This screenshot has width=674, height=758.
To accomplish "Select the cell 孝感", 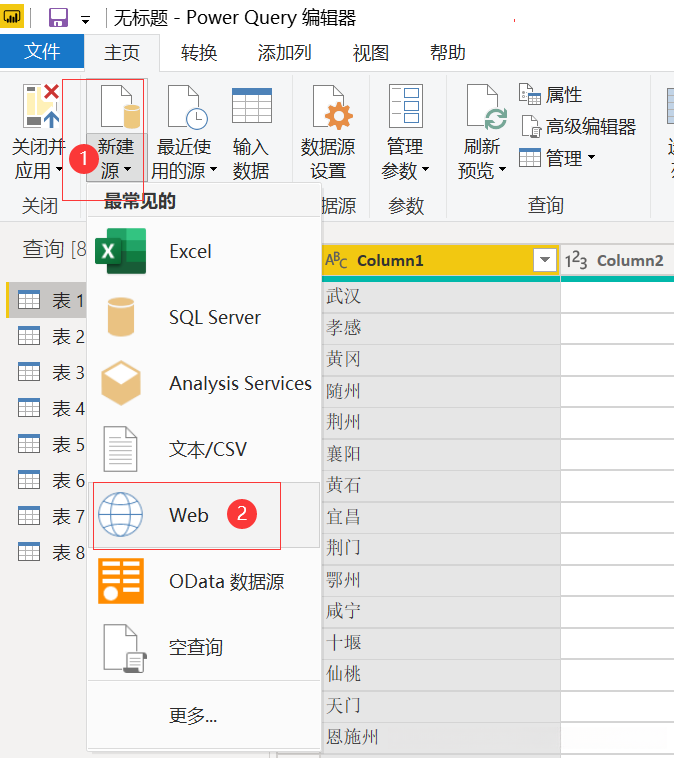I will point(441,328).
